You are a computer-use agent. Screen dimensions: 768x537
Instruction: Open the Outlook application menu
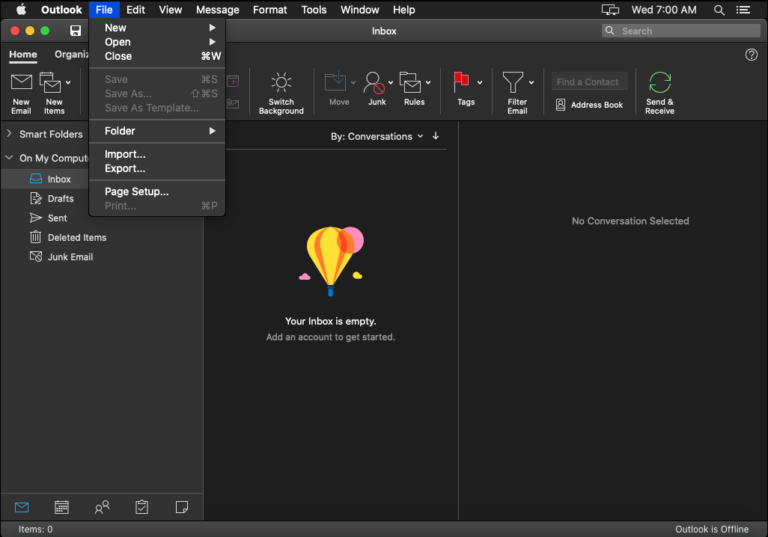pyautogui.click(x=61, y=10)
